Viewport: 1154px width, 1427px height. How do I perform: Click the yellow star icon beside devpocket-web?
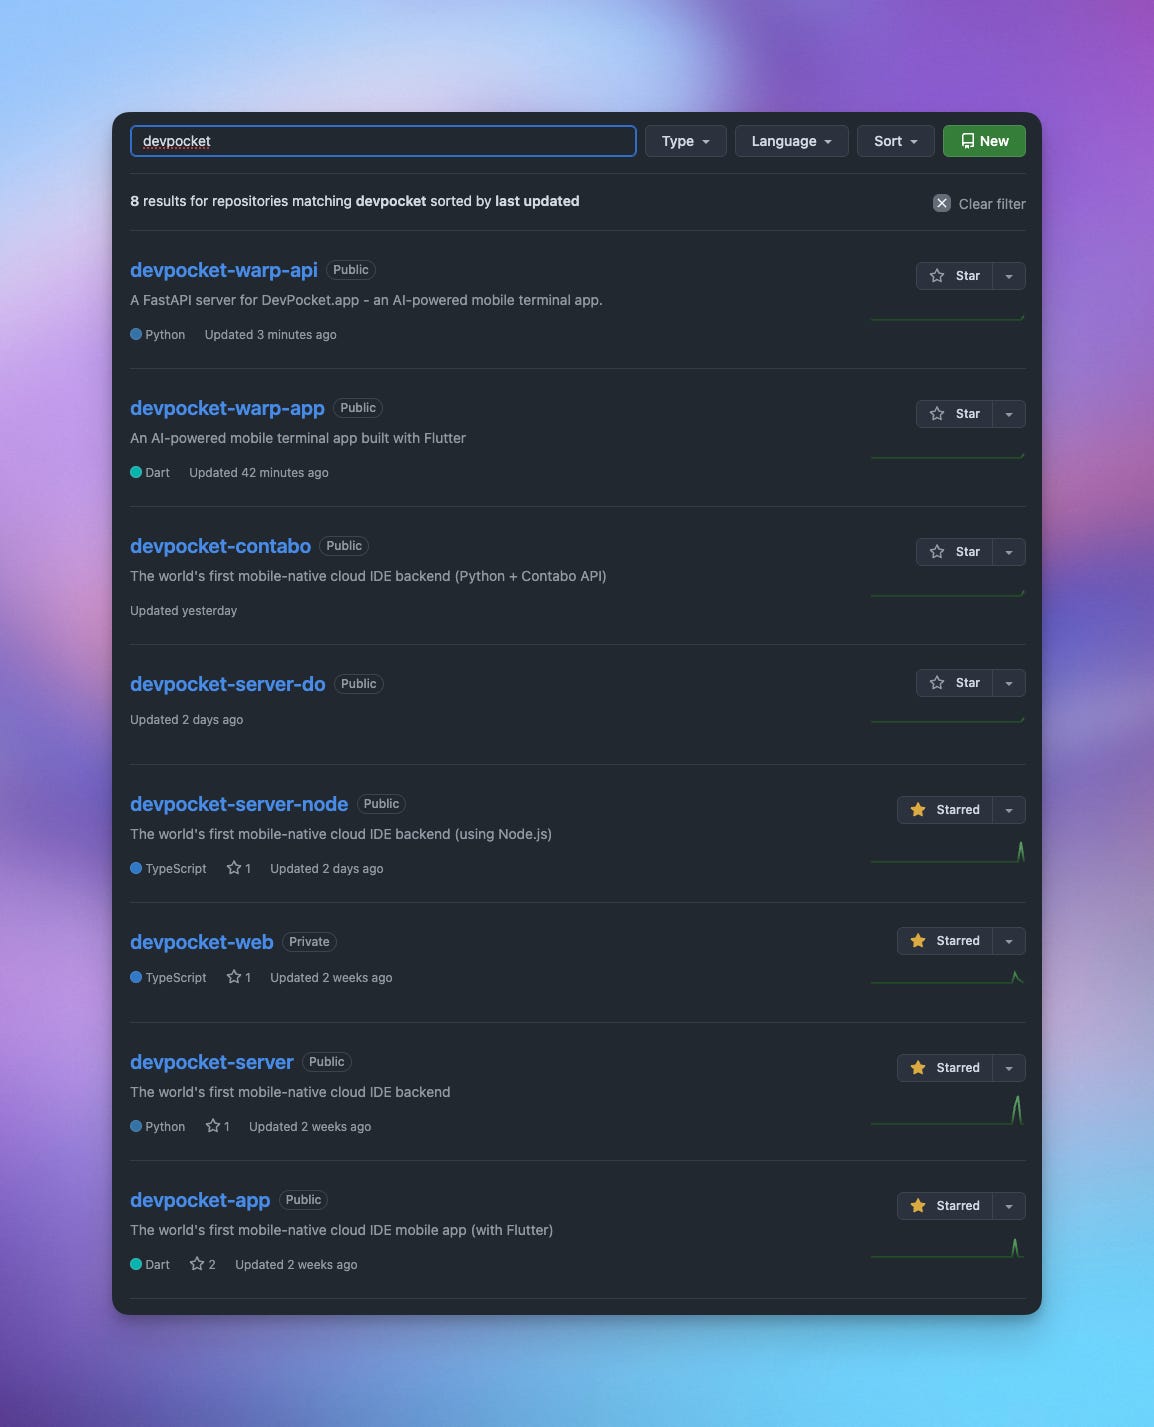point(918,941)
